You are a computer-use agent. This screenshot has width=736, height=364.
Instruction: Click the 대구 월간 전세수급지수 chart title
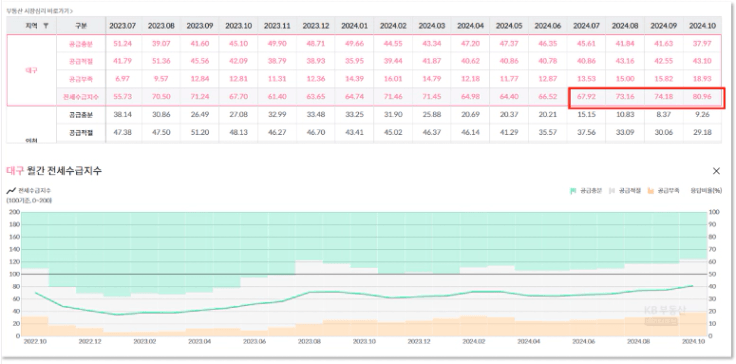point(54,171)
